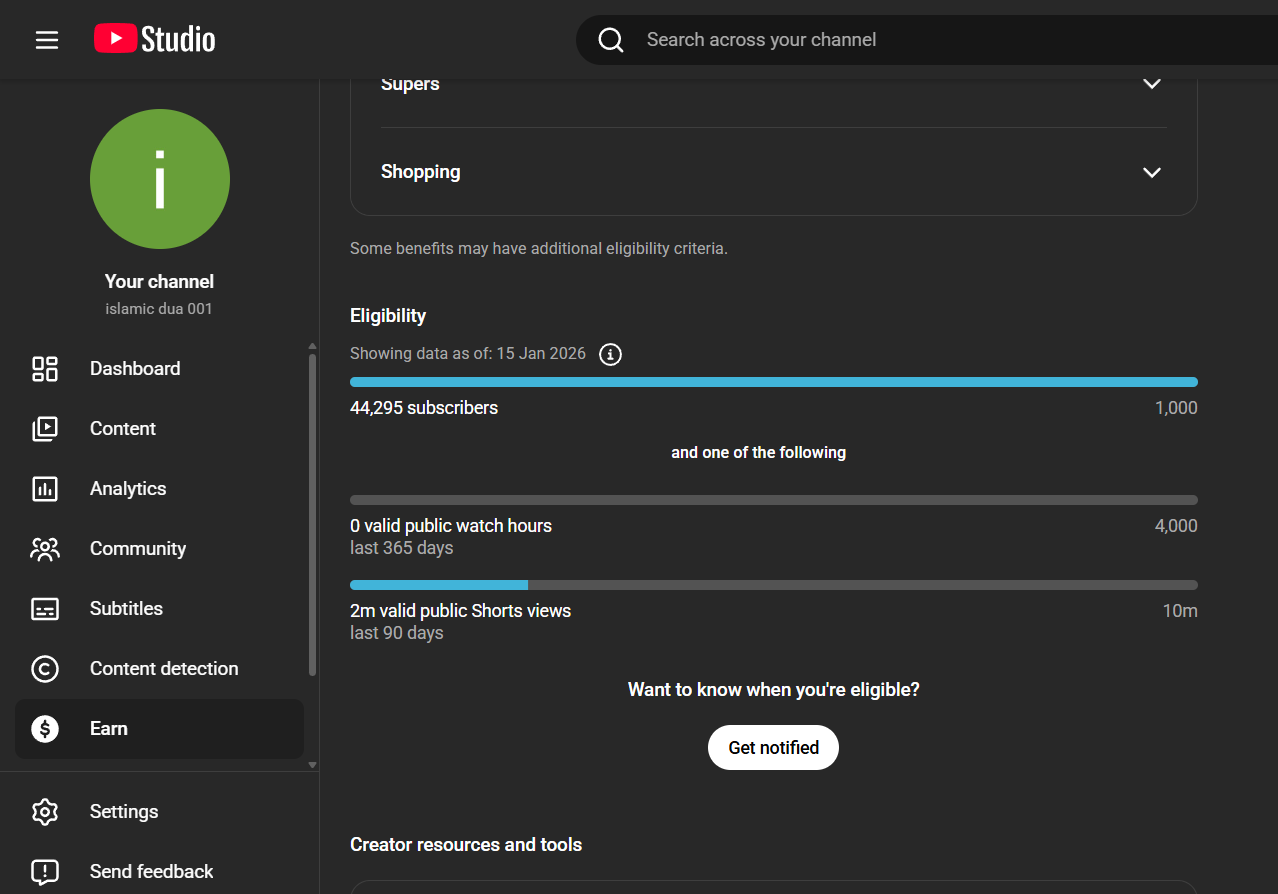Click the Search across your channel field
The image size is (1278, 894).
click(900, 40)
